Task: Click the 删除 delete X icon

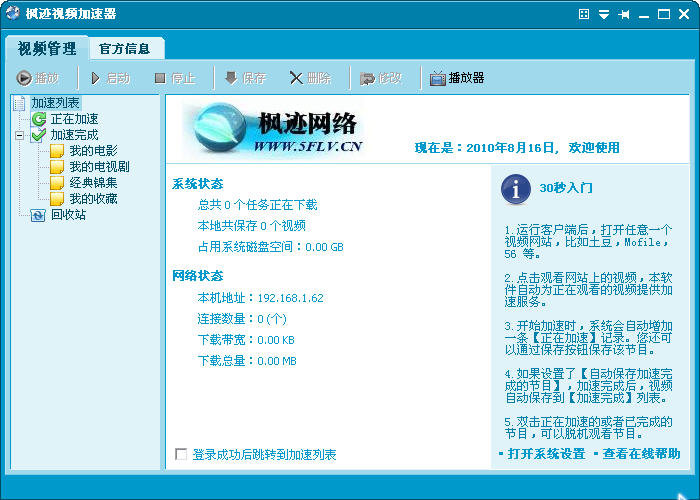Action: point(296,78)
